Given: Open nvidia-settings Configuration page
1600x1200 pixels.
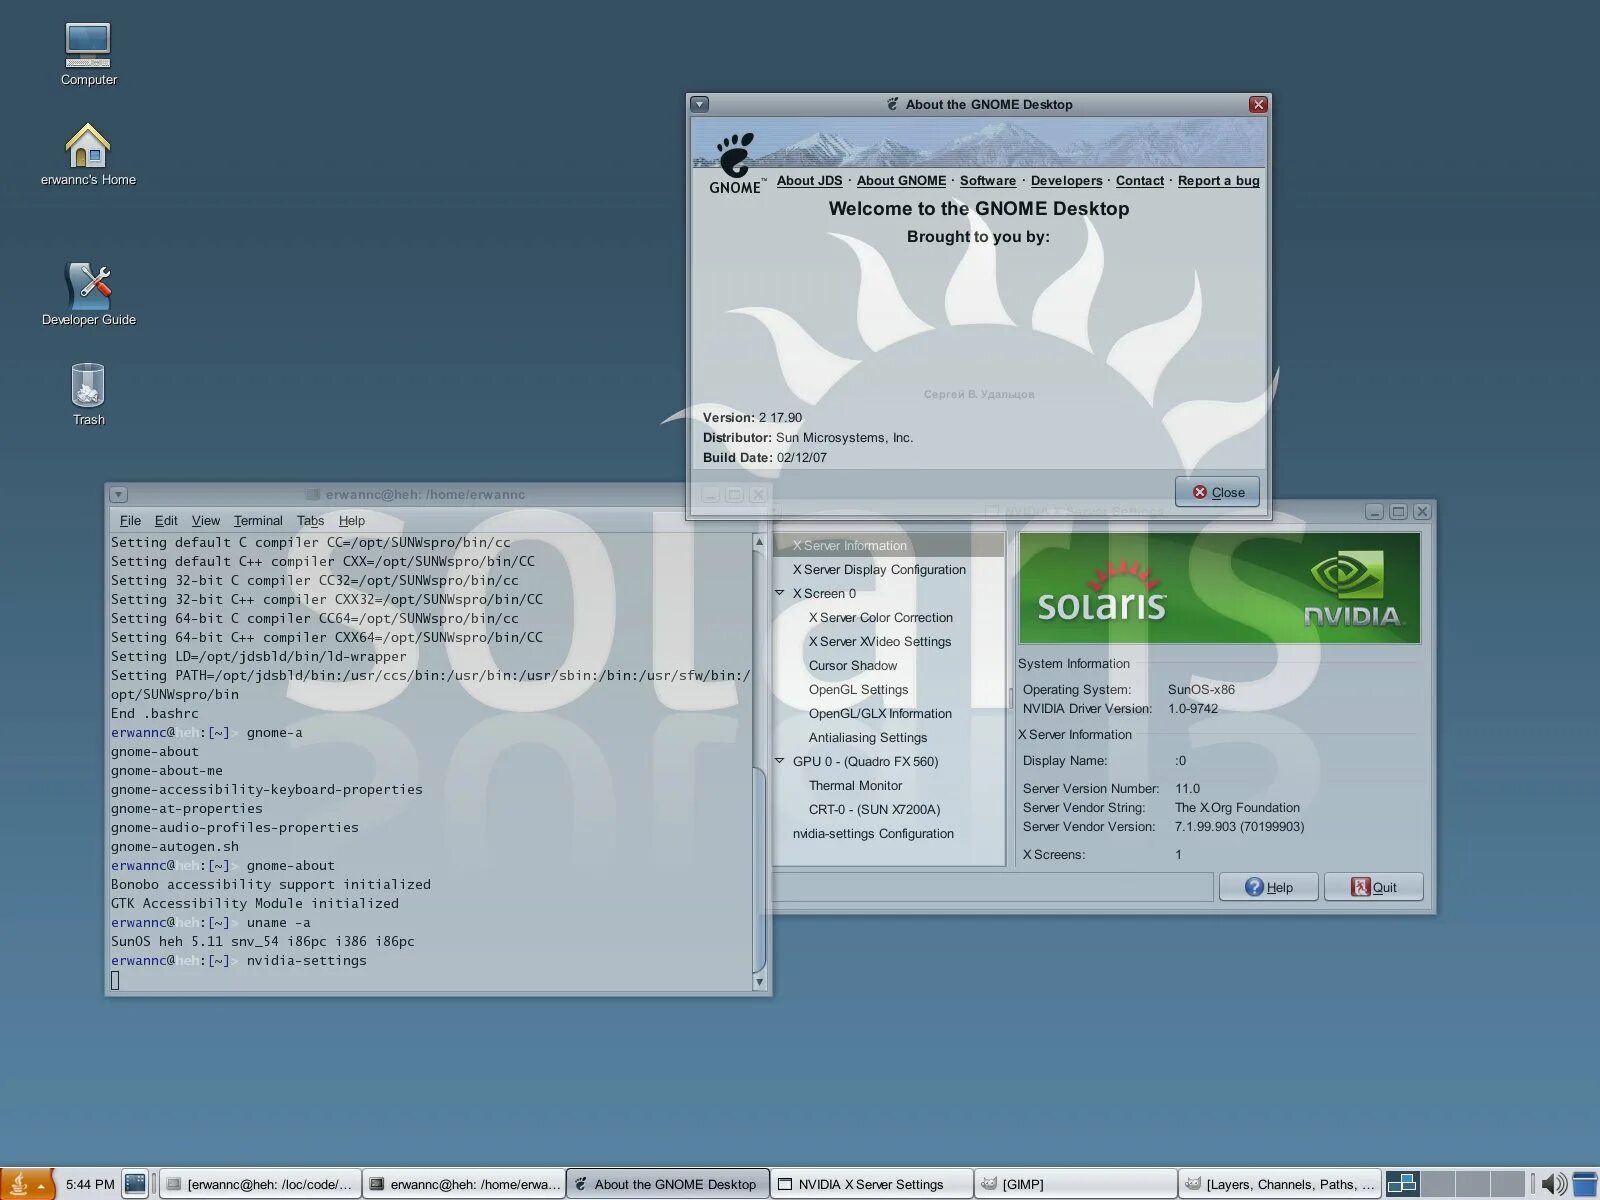Looking at the screenshot, I should point(889,833).
